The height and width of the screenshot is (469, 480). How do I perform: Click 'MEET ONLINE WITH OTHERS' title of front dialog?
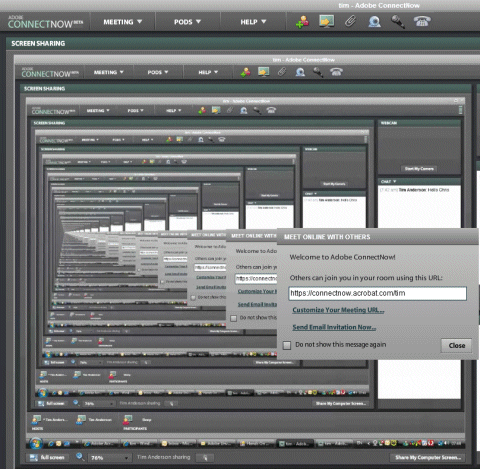tap(327, 237)
